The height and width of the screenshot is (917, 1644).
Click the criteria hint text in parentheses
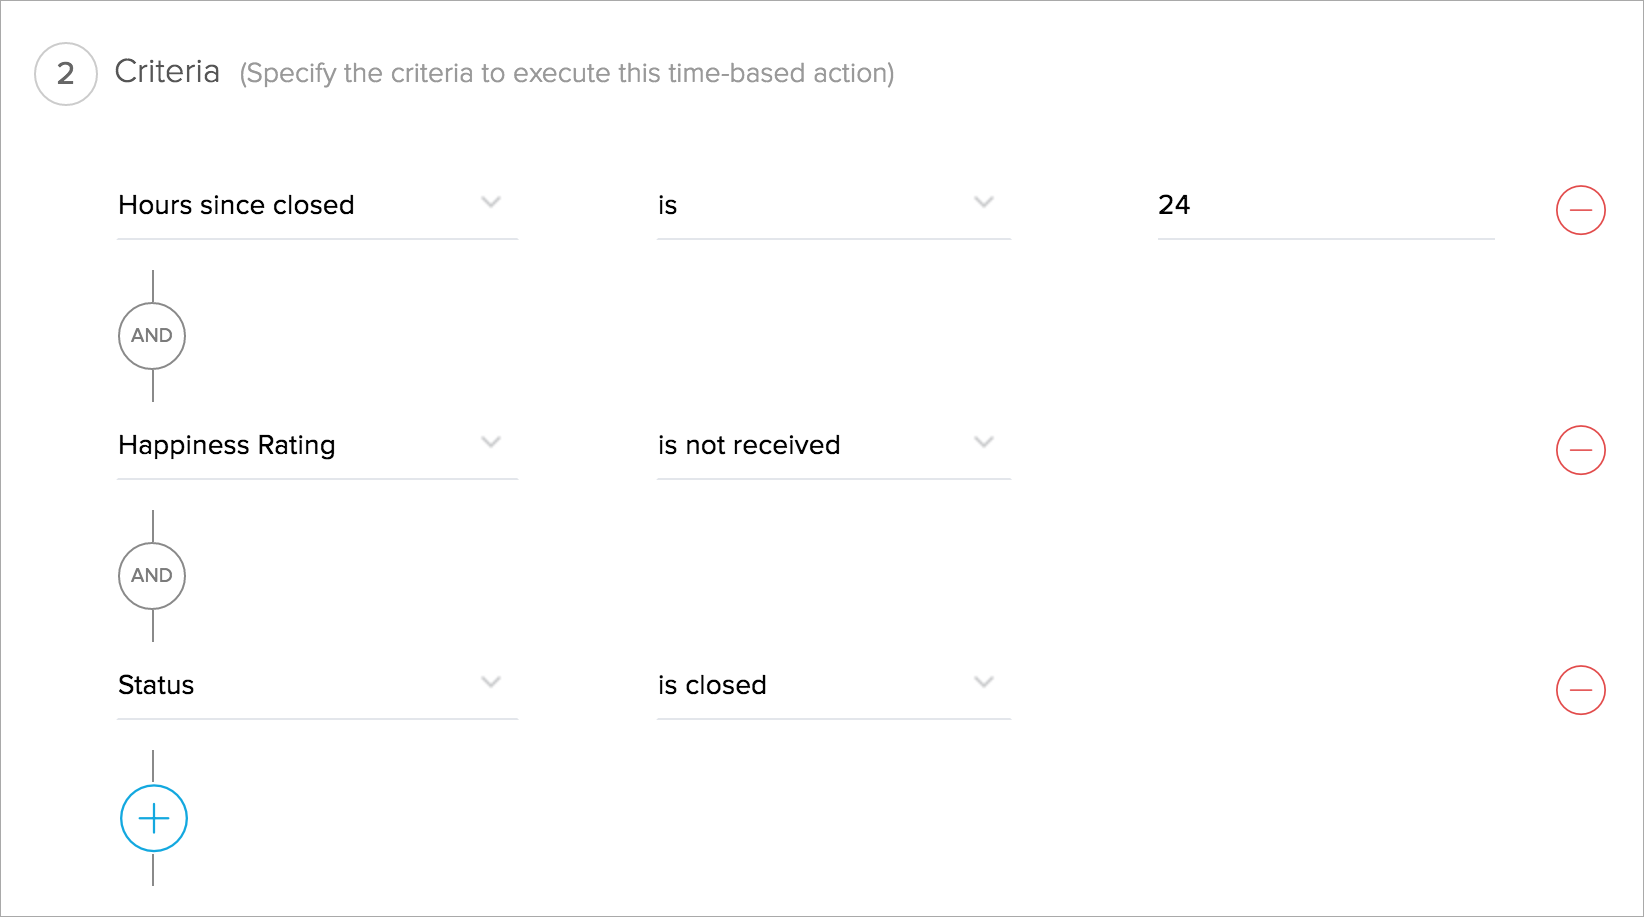pos(566,74)
